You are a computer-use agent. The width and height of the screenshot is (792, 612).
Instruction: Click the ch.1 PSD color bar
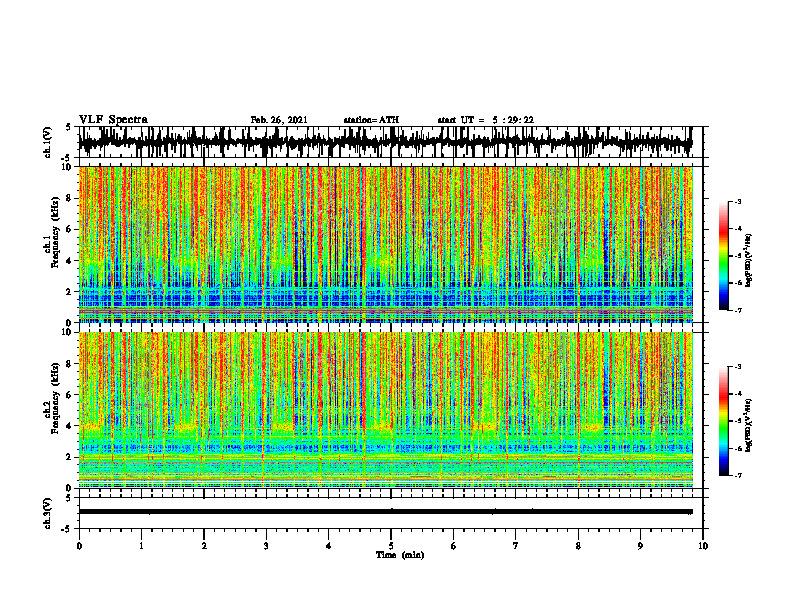(x=723, y=256)
